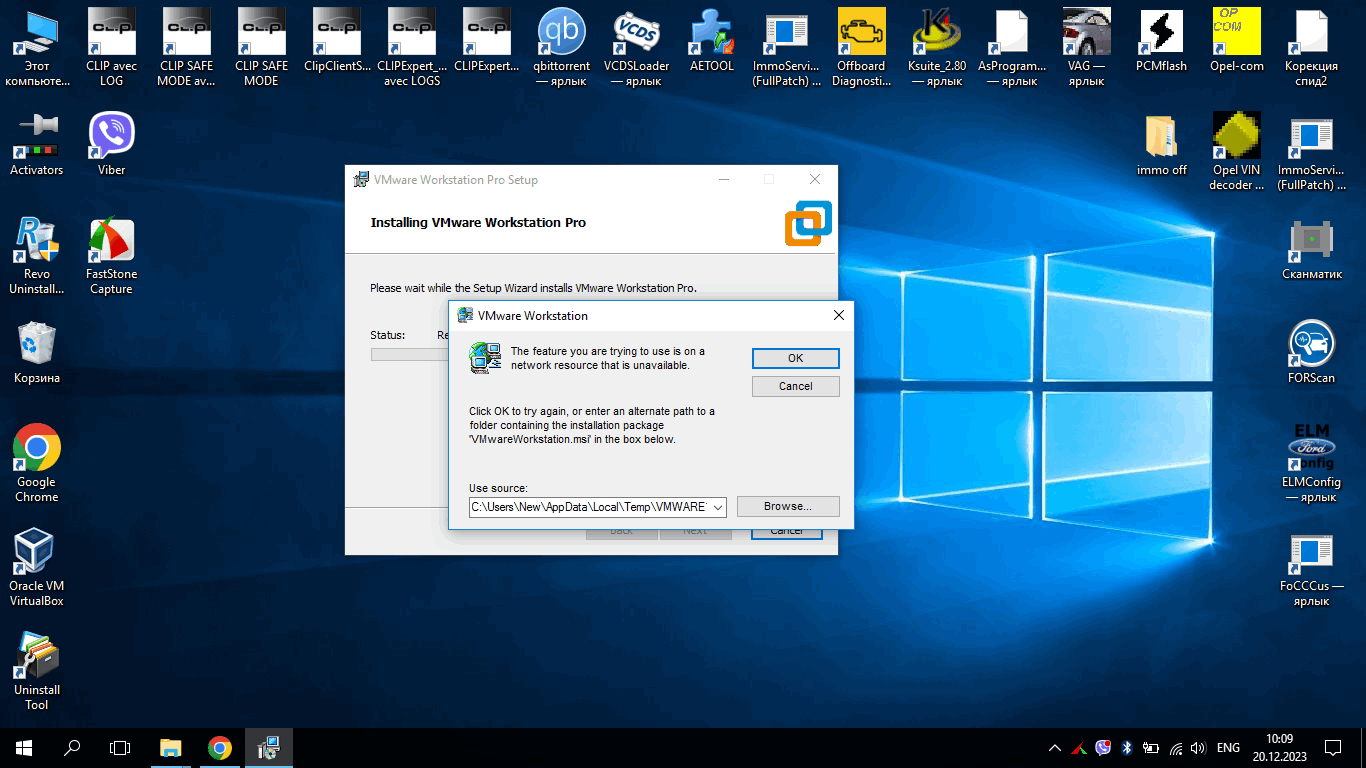Show hidden system tray icons
The height and width of the screenshot is (768, 1366).
pyautogui.click(x=1054, y=747)
